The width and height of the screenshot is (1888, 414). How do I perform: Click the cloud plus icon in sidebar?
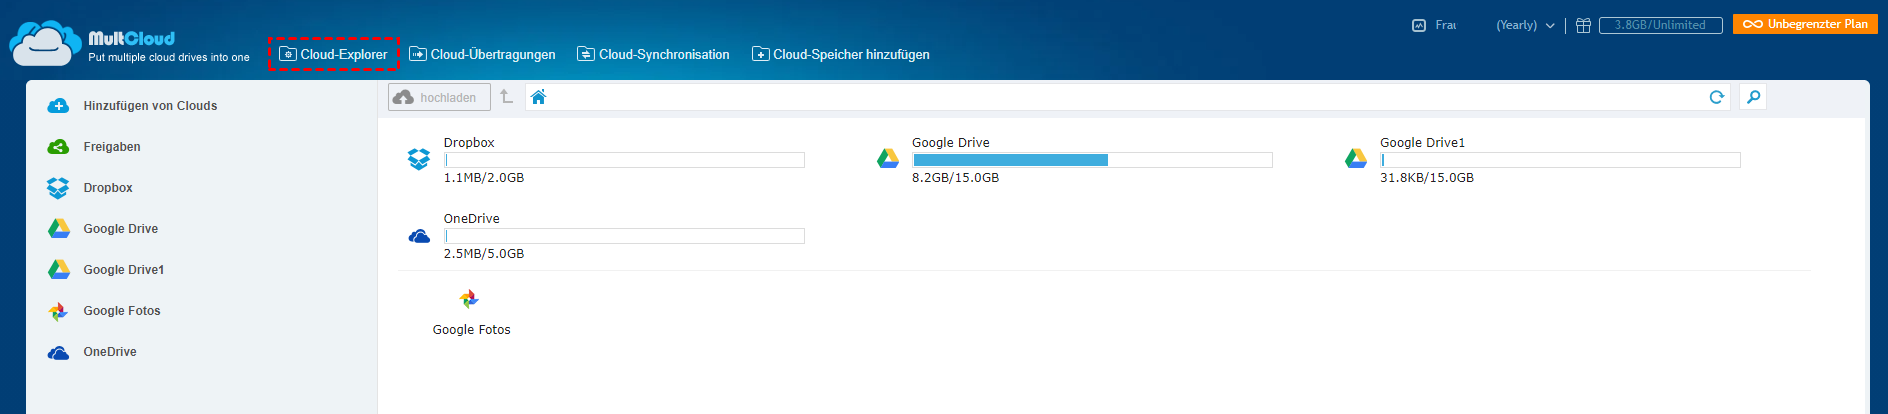[x=58, y=106]
